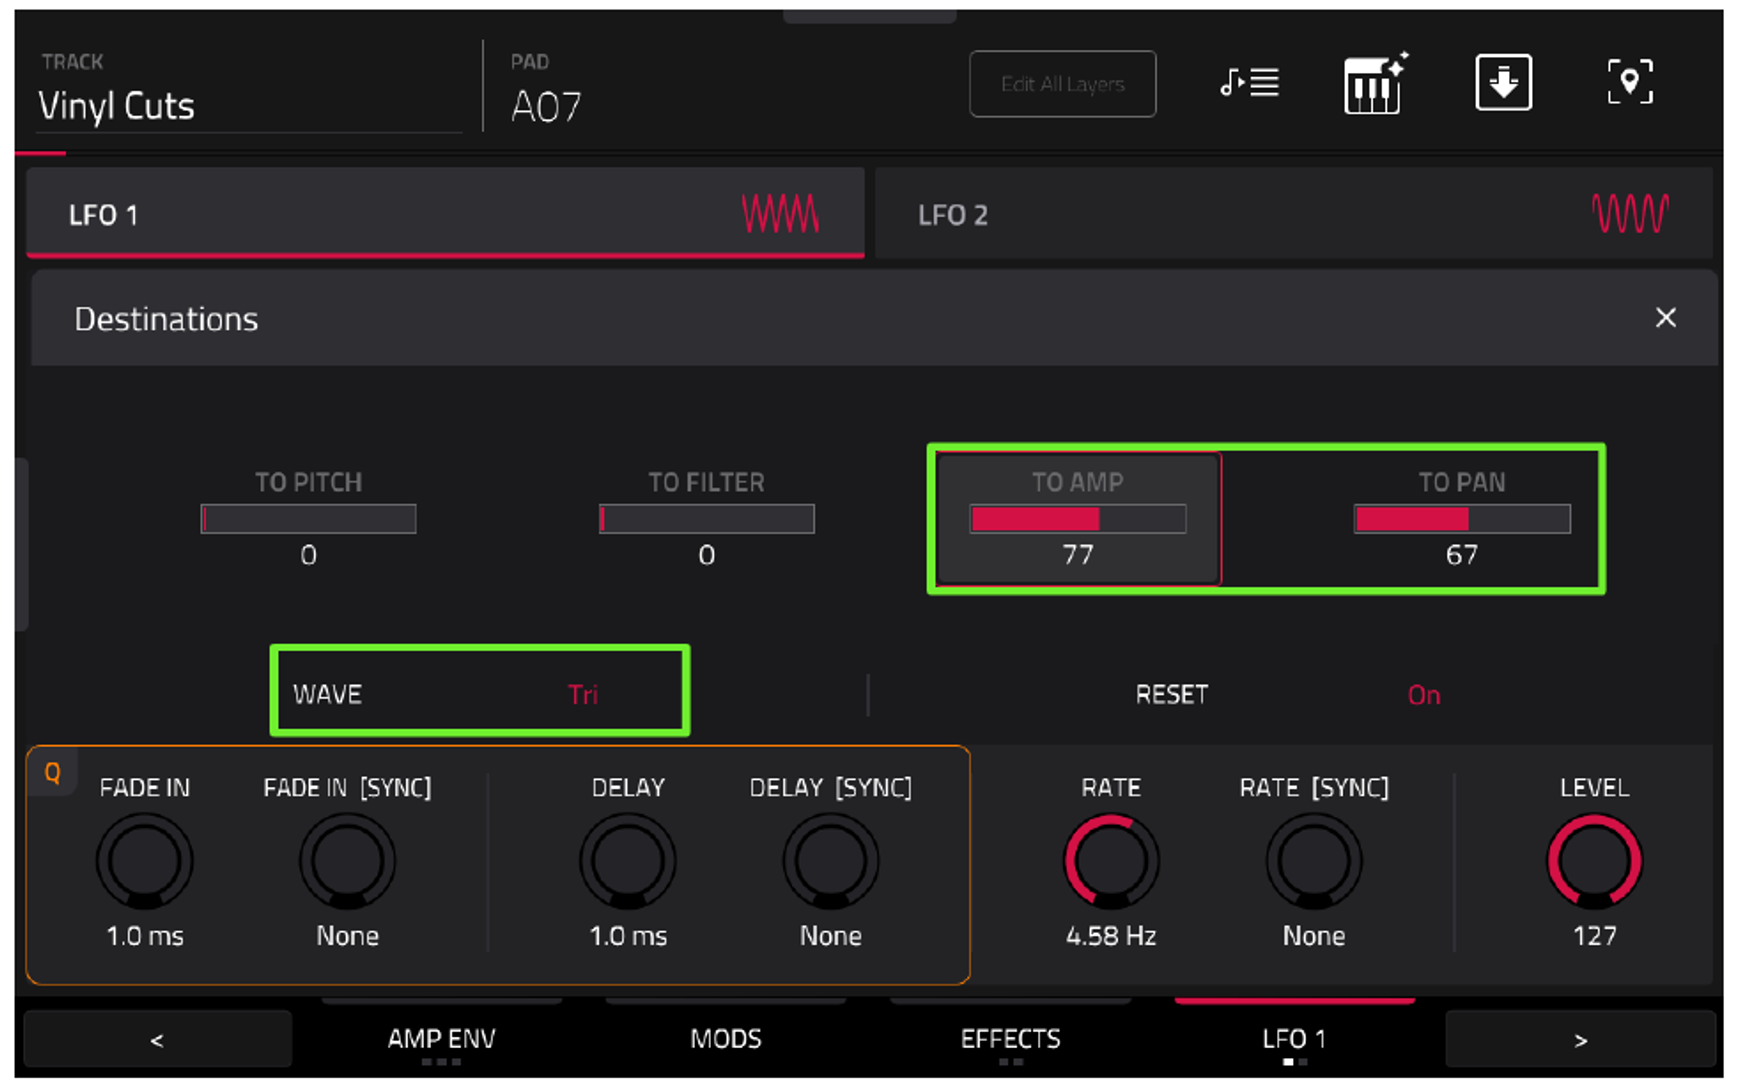Select the LFO 1 tab
The height and width of the screenshot is (1090, 1737).
pyautogui.click(x=445, y=214)
